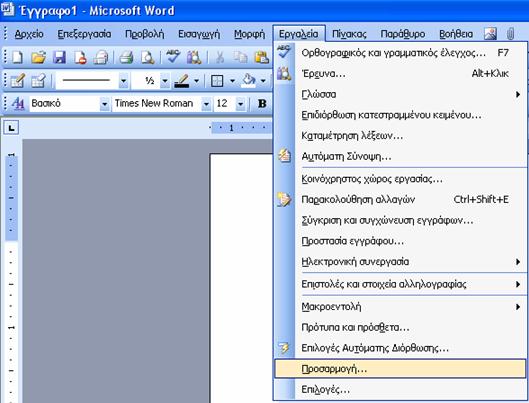This screenshot has width=529, height=403.
Task: Click the Shading Color paint bucket
Action: coord(249,81)
